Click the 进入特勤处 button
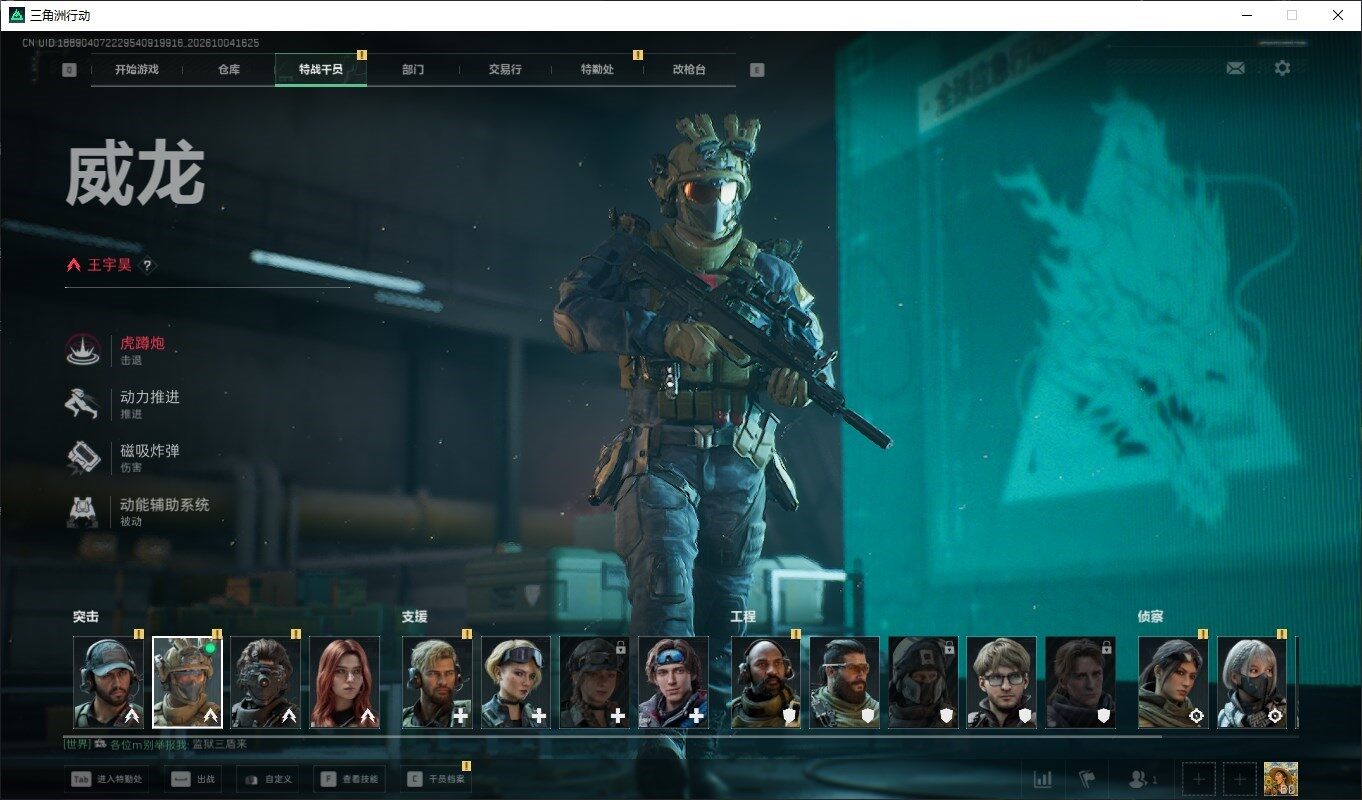Image resolution: width=1362 pixels, height=800 pixels. pos(107,779)
